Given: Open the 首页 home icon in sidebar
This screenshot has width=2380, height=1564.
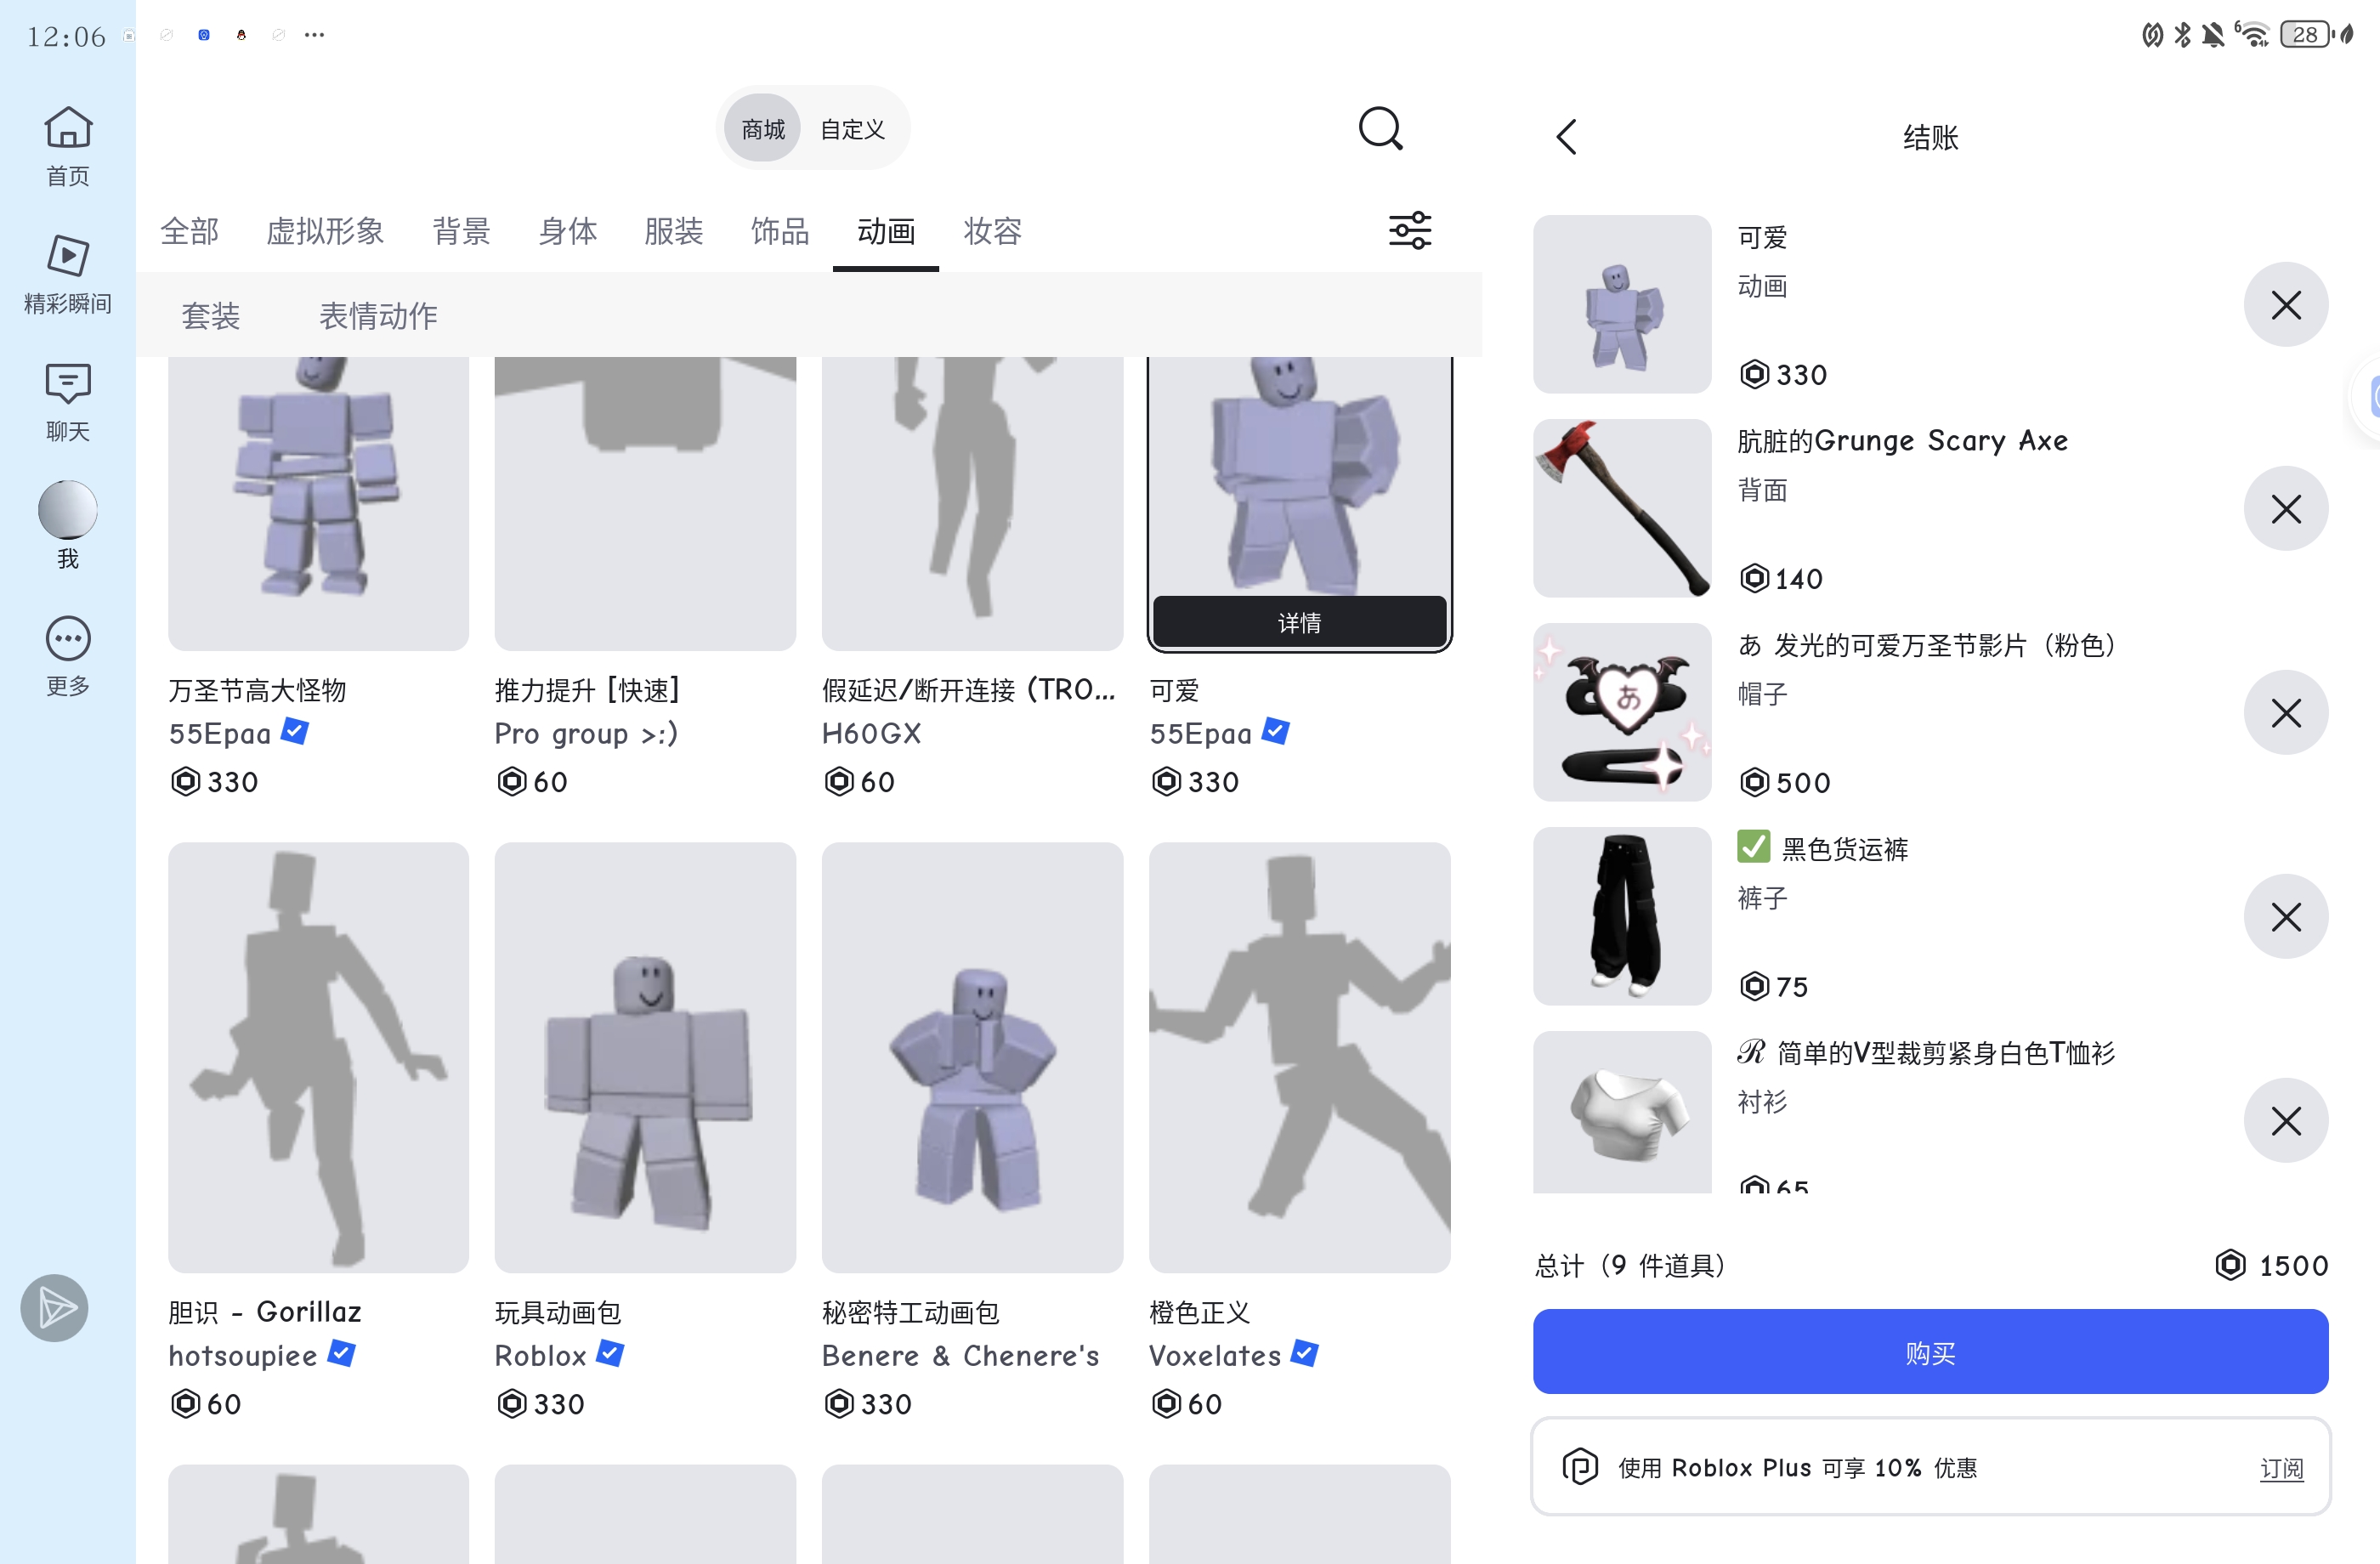Looking at the screenshot, I should (68, 146).
